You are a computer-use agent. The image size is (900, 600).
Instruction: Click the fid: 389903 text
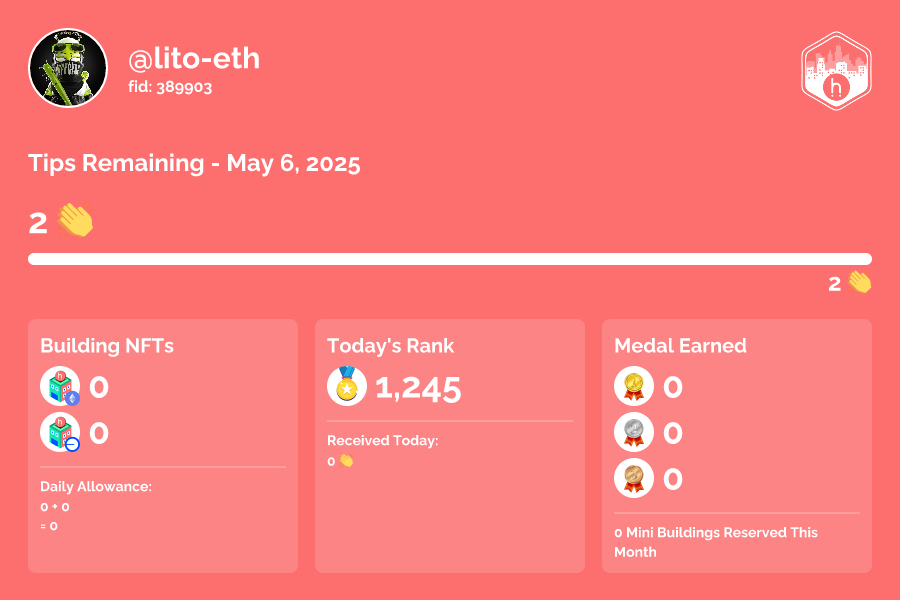click(170, 87)
